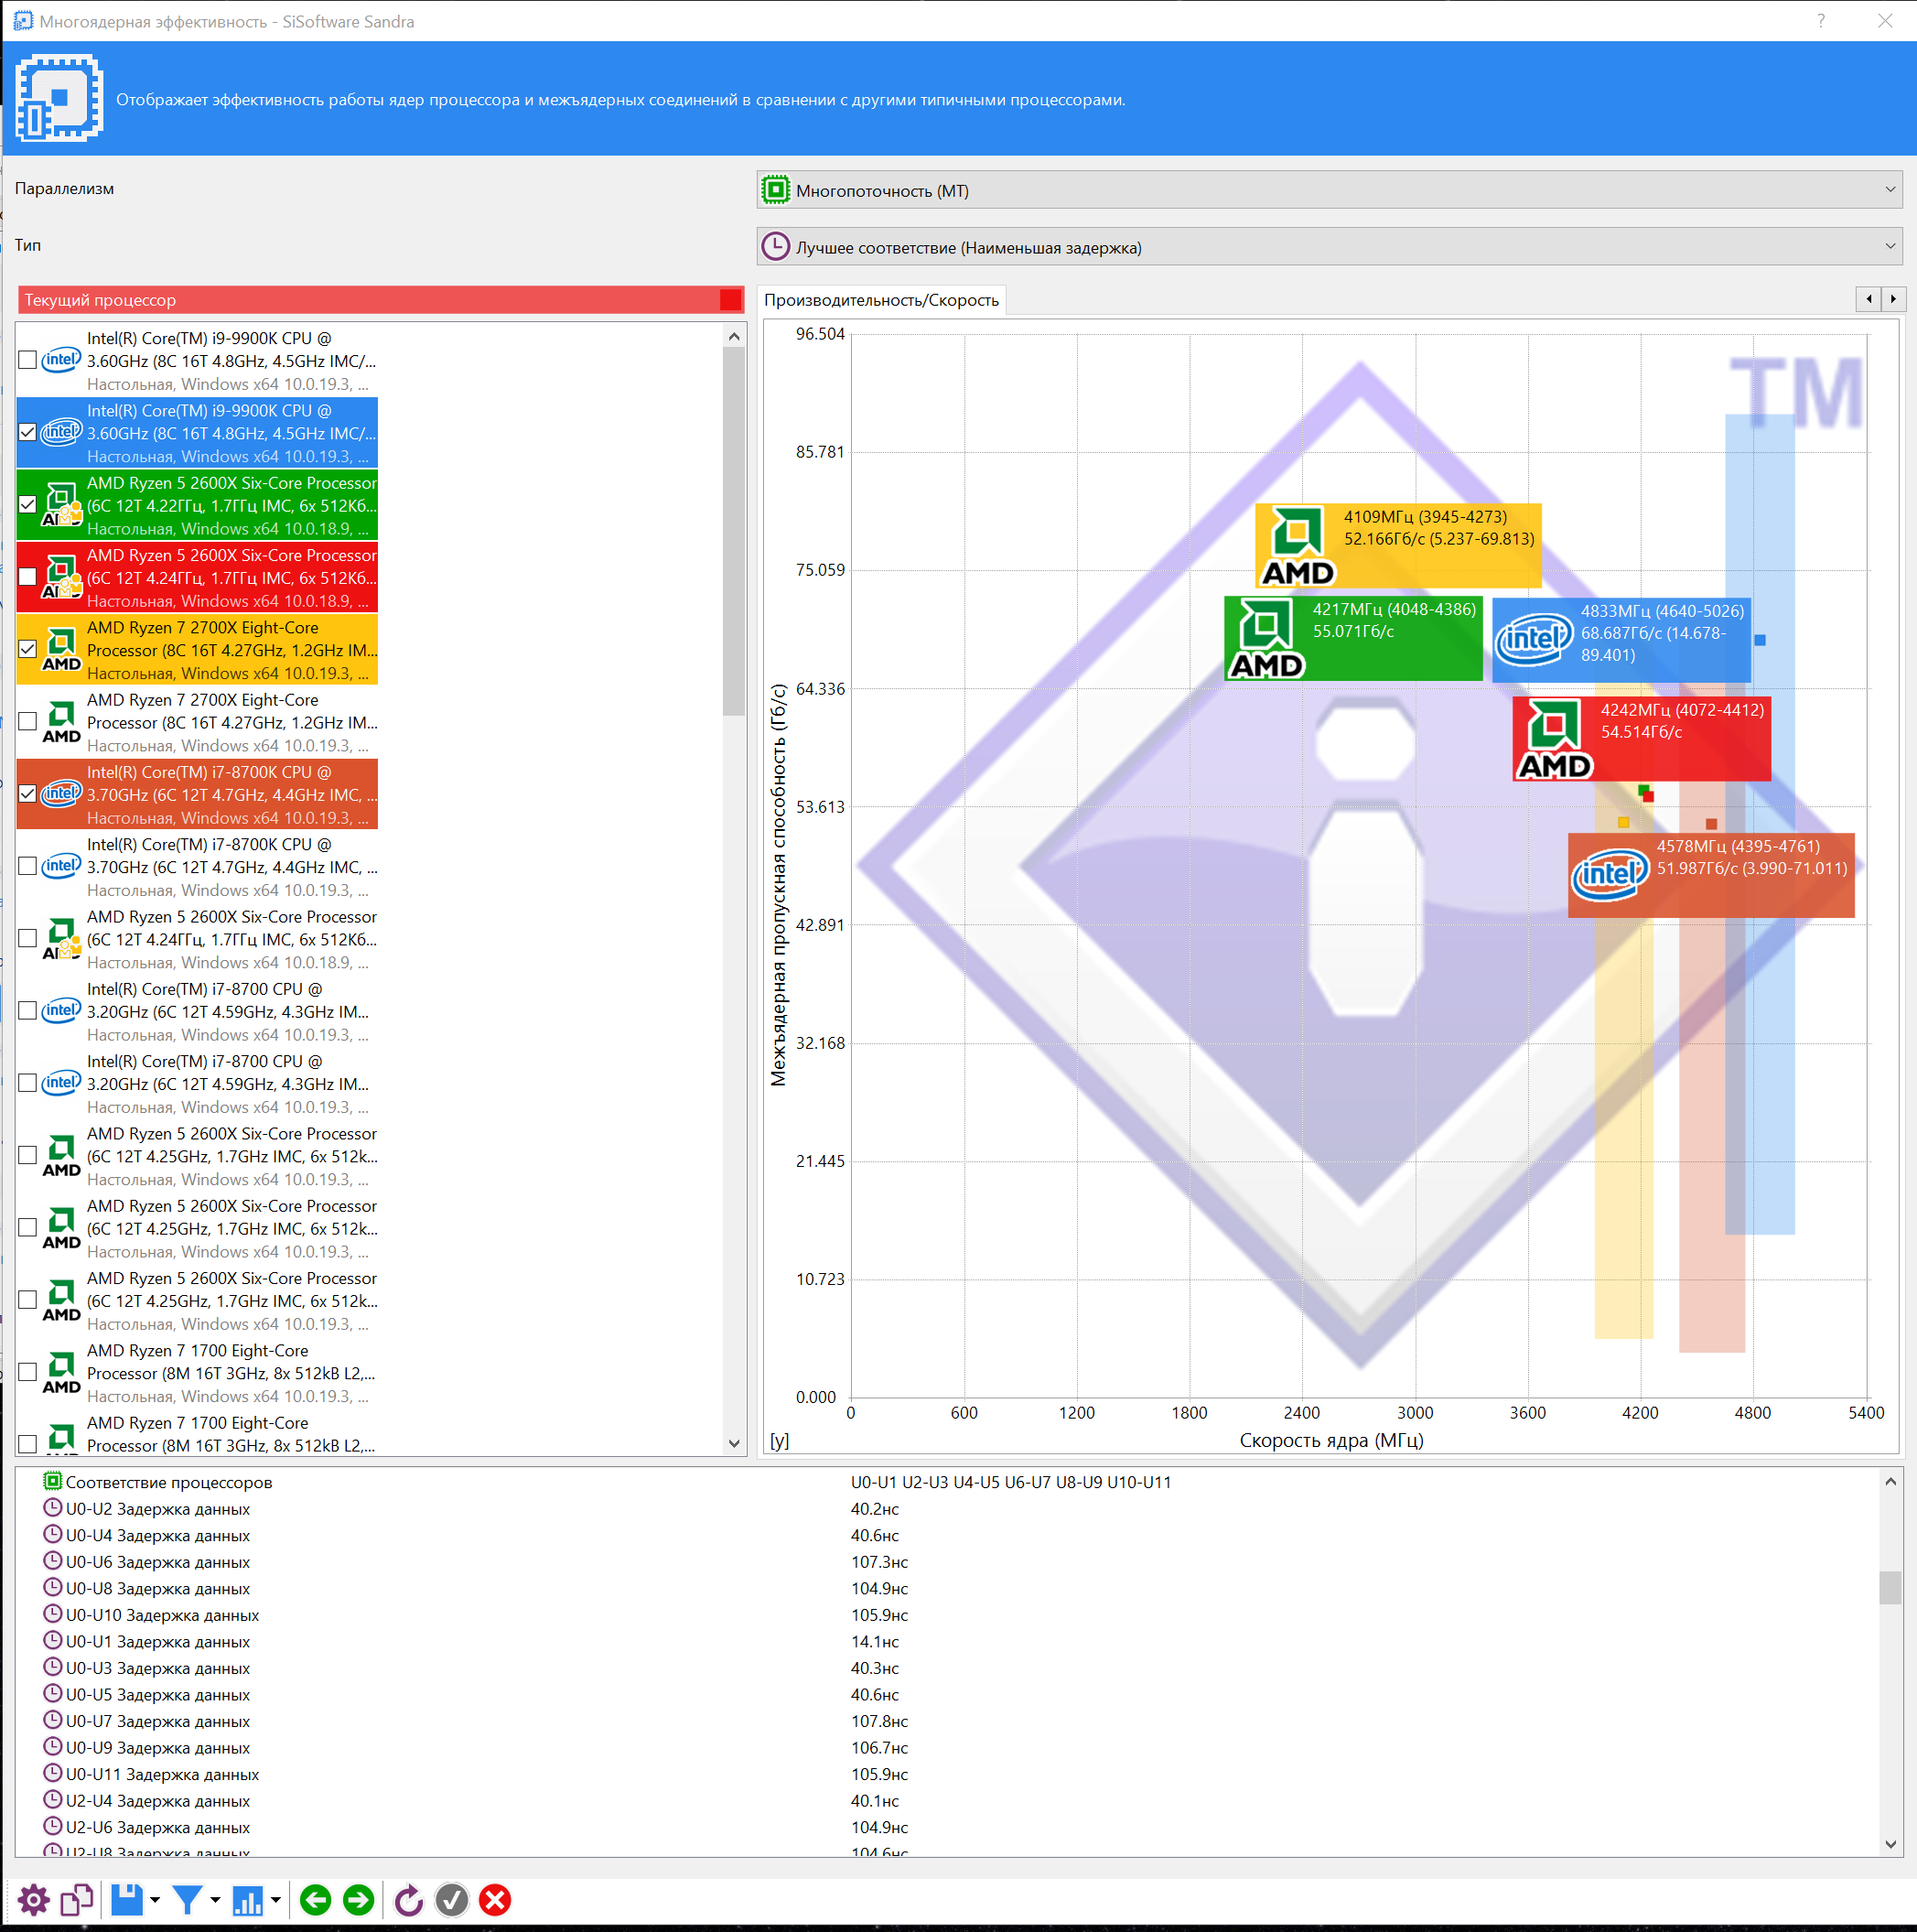
Task: Click the green back arrow
Action: tap(315, 1899)
